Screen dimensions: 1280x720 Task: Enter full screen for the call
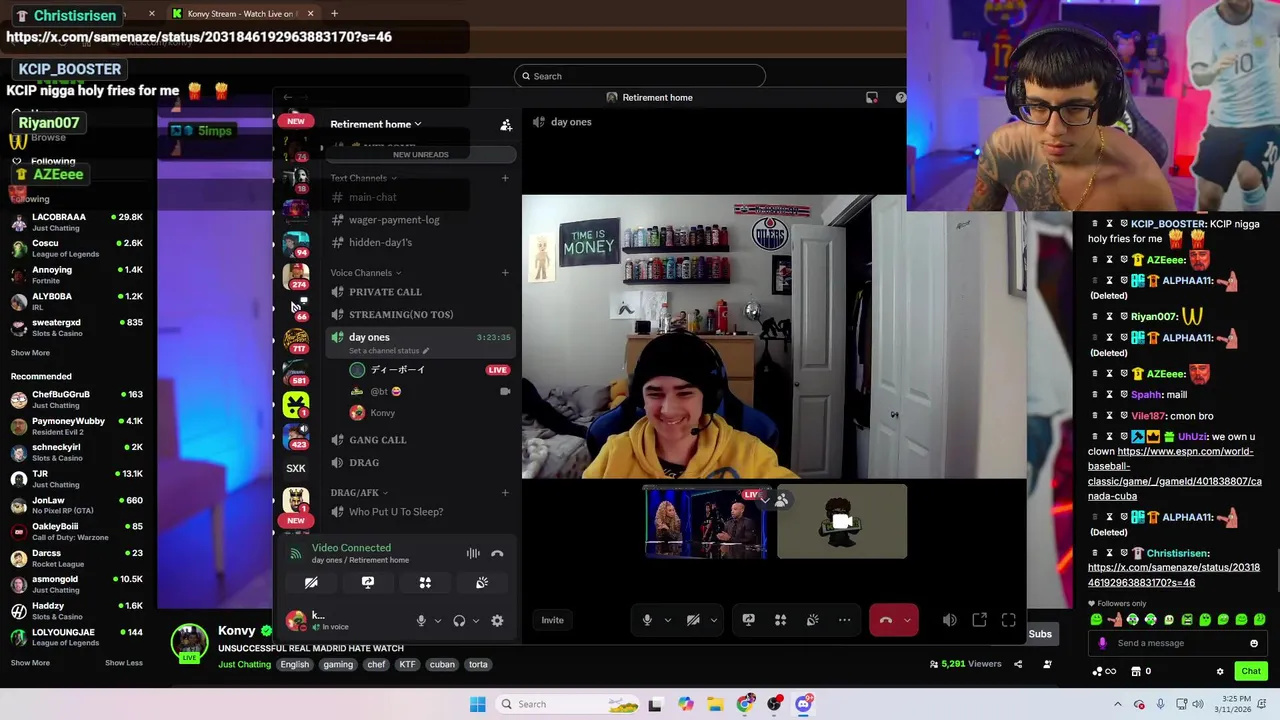pyautogui.click(x=1008, y=620)
